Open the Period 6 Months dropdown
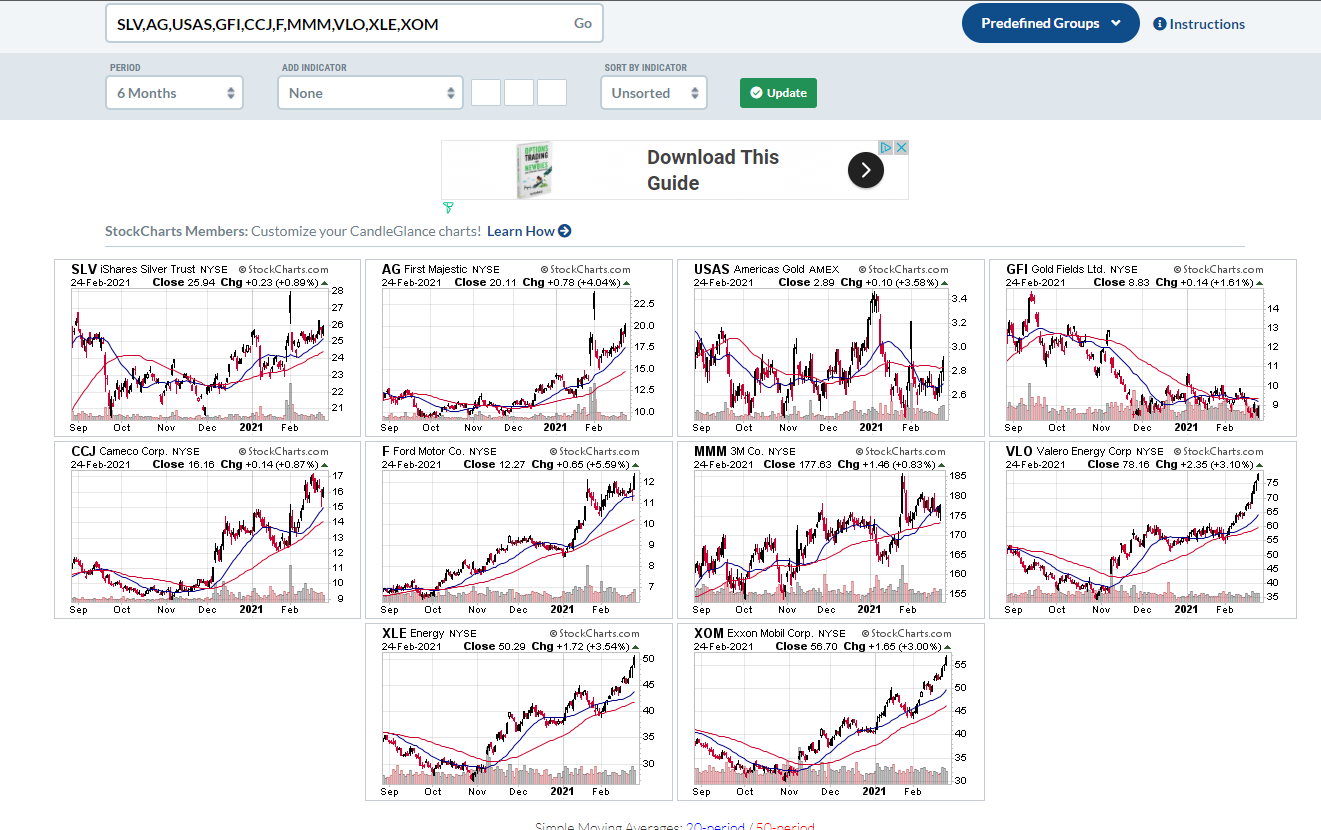The height and width of the screenshot is (830, 1321). click(x=174, y=93)
